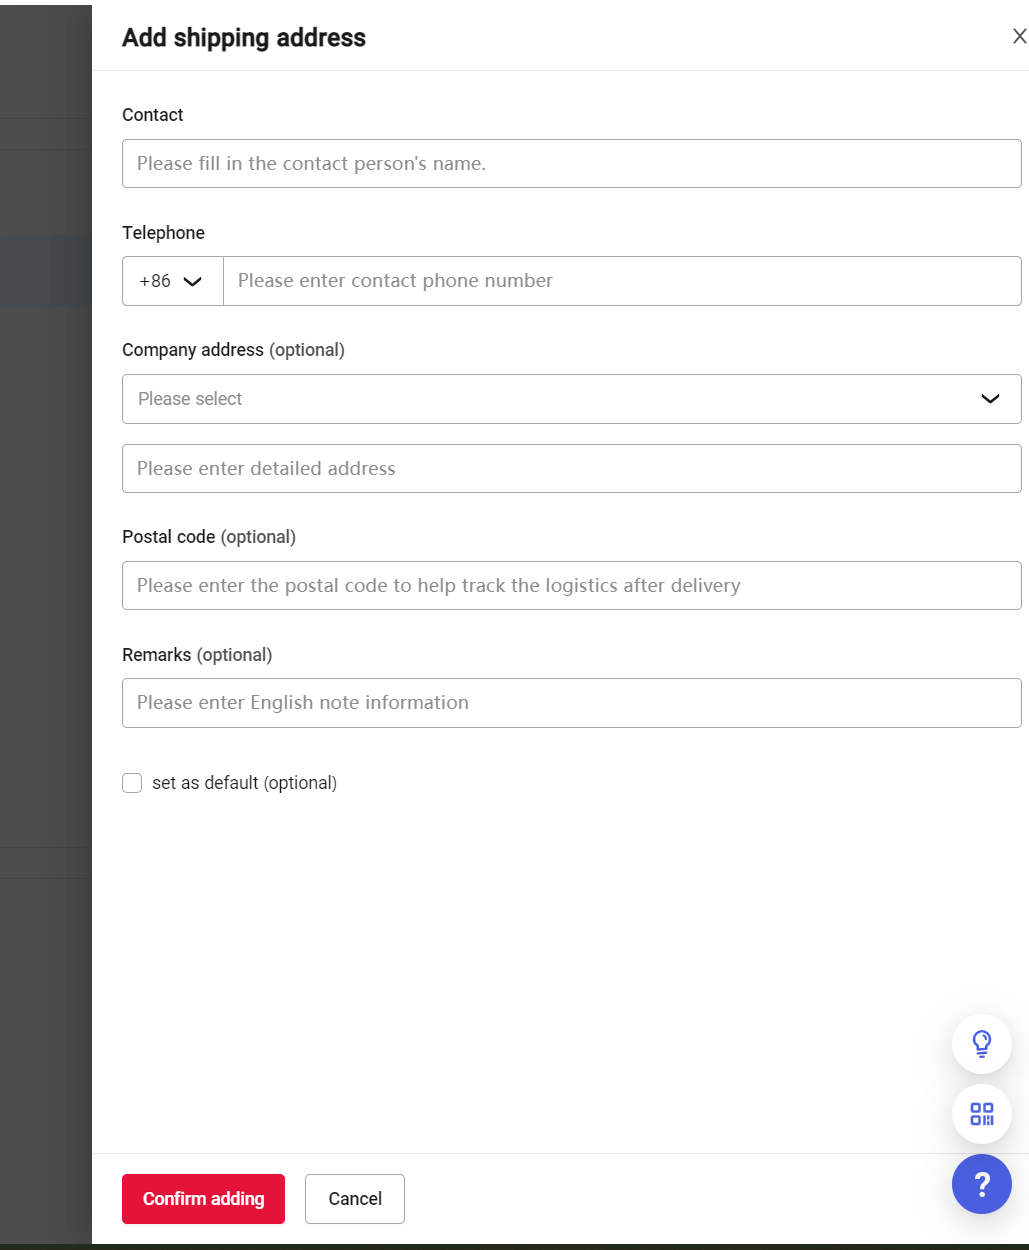The image size is (1029, 1250).
Task: Click the English note Remarks field
Action: (x=571, y=703)
